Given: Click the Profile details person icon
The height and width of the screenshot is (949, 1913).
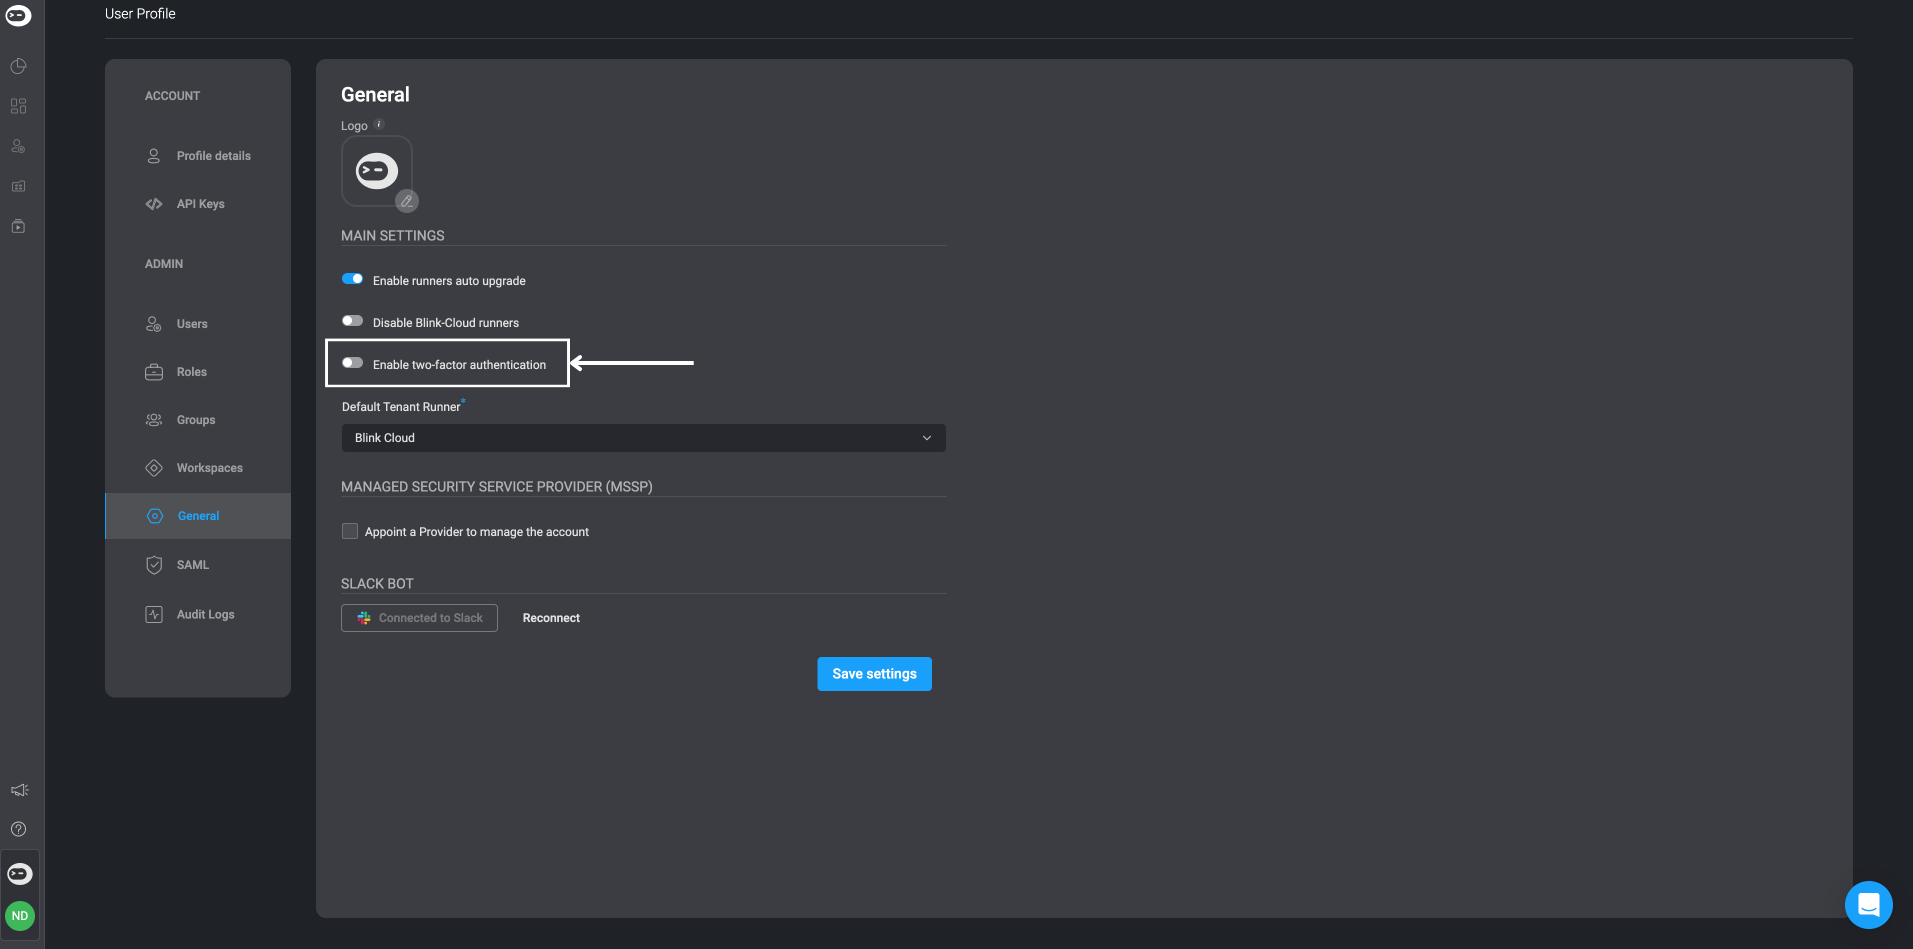Looking at the screenshot, I should pos(154,156).
